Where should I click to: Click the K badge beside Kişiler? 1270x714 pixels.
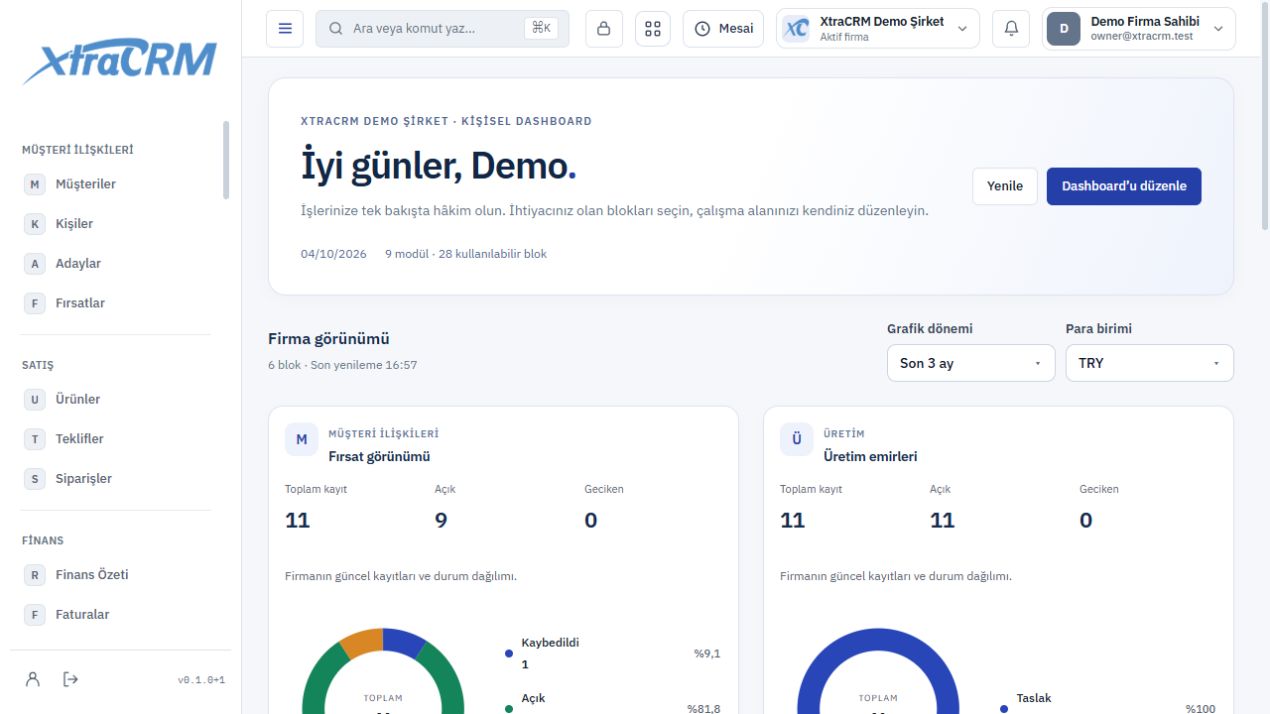click(x=35, y=224)
